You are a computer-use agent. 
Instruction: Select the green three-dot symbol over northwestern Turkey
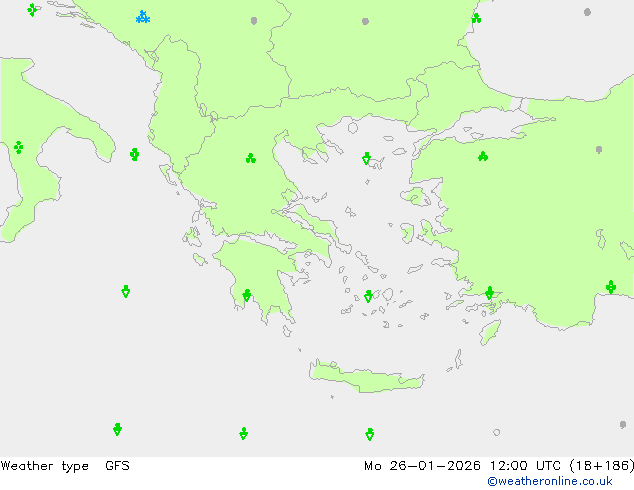(483, 156)
